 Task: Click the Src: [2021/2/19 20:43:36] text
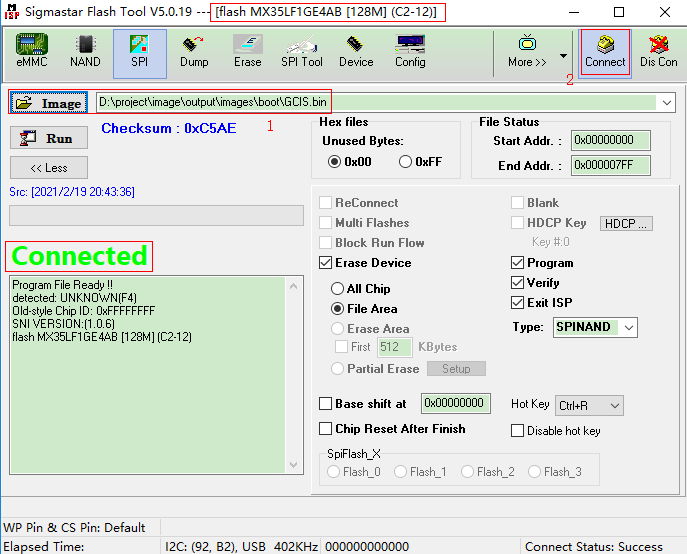(72, 192)
